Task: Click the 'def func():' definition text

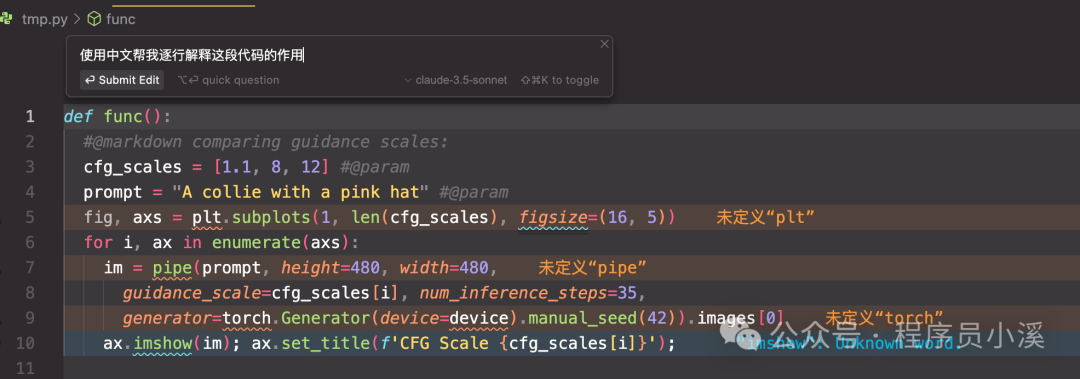Action: (x=116, y=116)
